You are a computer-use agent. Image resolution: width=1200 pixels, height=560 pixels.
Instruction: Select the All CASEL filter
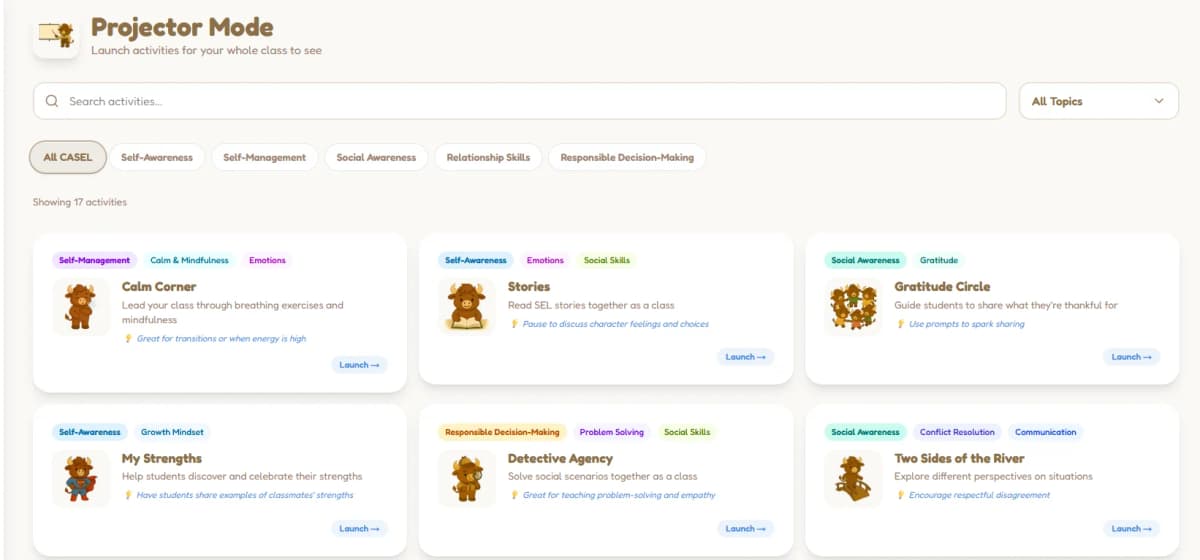68,157
